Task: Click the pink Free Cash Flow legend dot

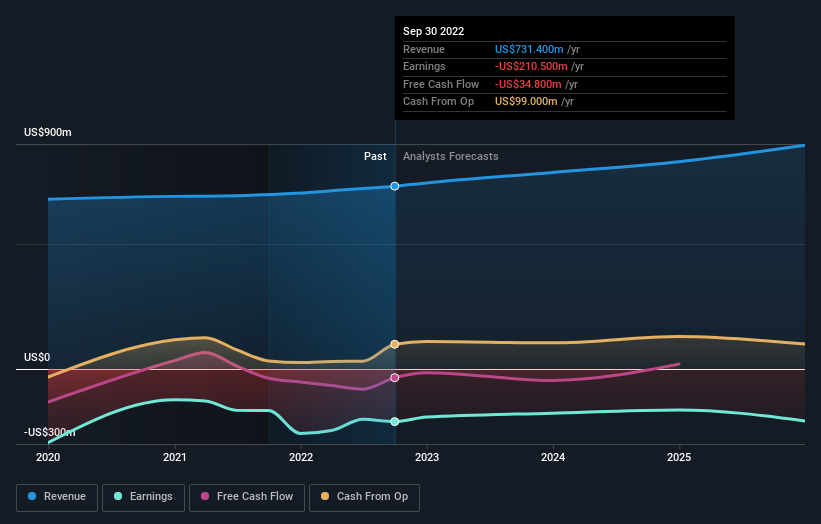Action: point(205,496)
